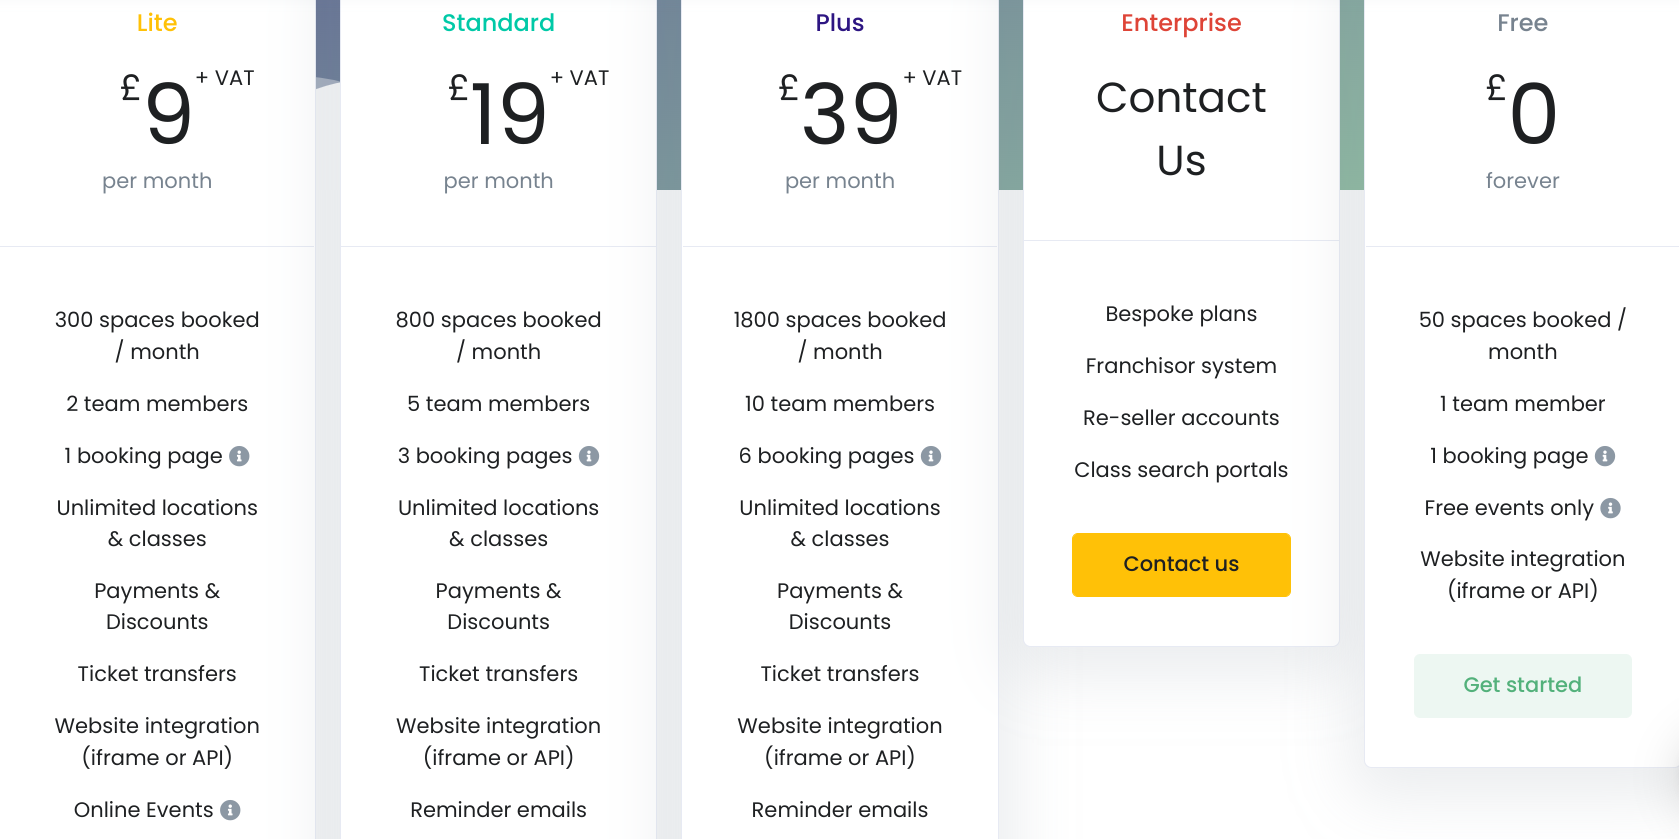Select the Lite plan heading

click(157, 23)
